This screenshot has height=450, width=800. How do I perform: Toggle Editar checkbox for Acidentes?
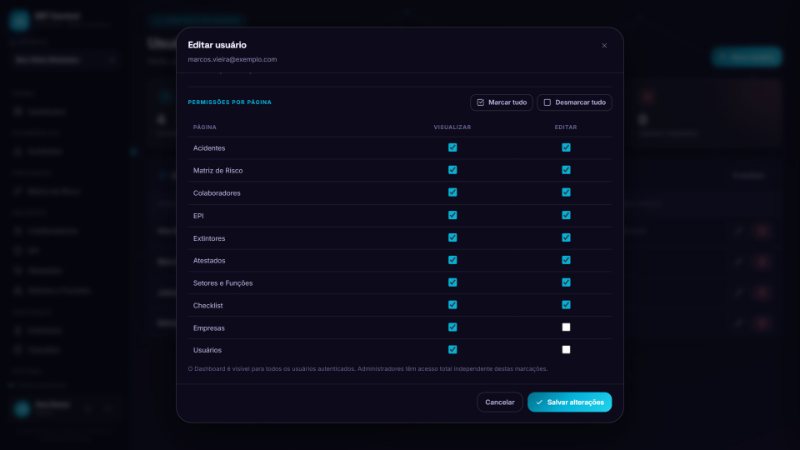point(566,147)
